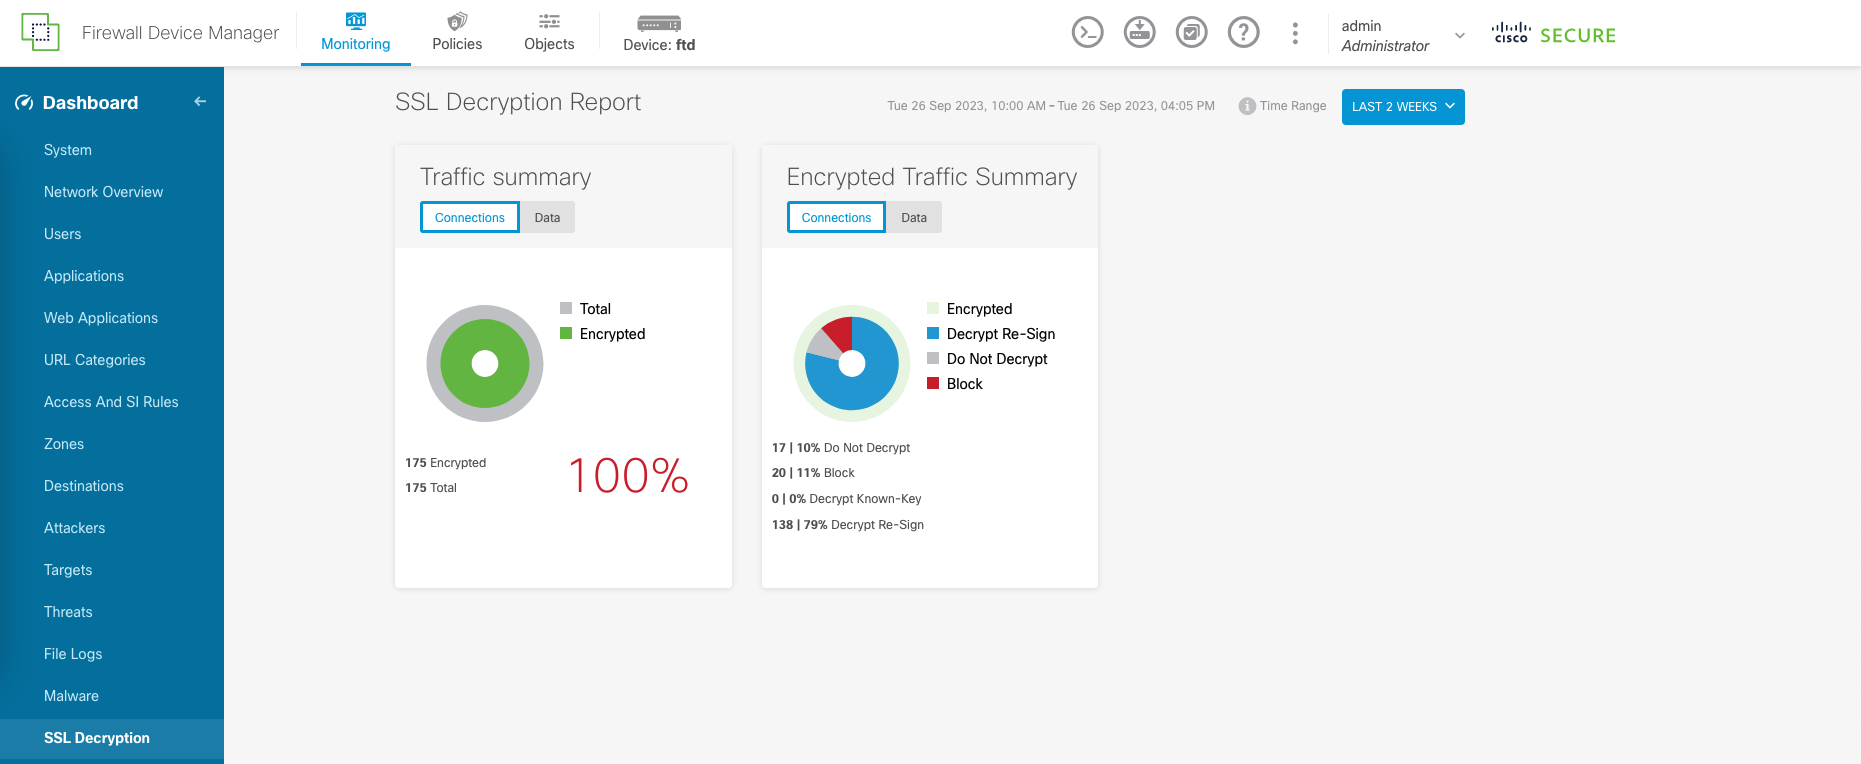1861x764 pixels.
Task: Click the deployment icon in header
Action: (1139, 33)
